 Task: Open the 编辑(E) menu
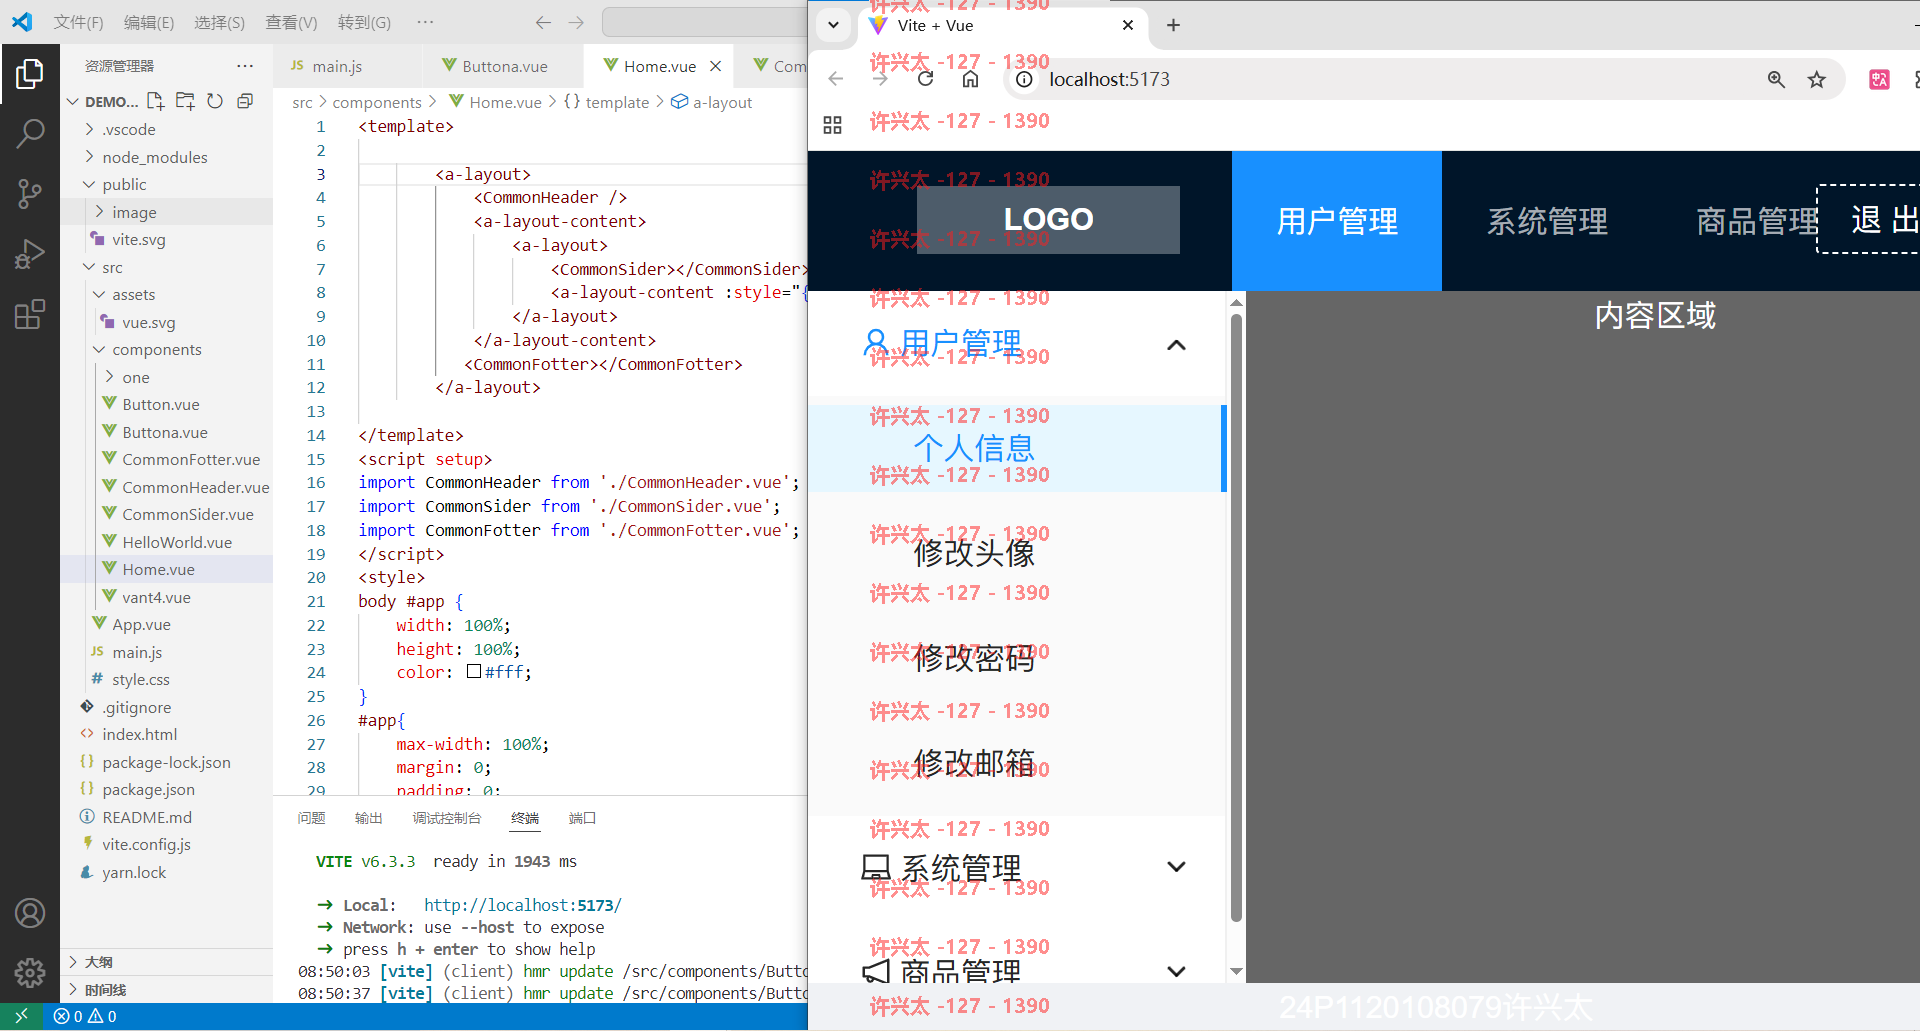tap(149, 22)
